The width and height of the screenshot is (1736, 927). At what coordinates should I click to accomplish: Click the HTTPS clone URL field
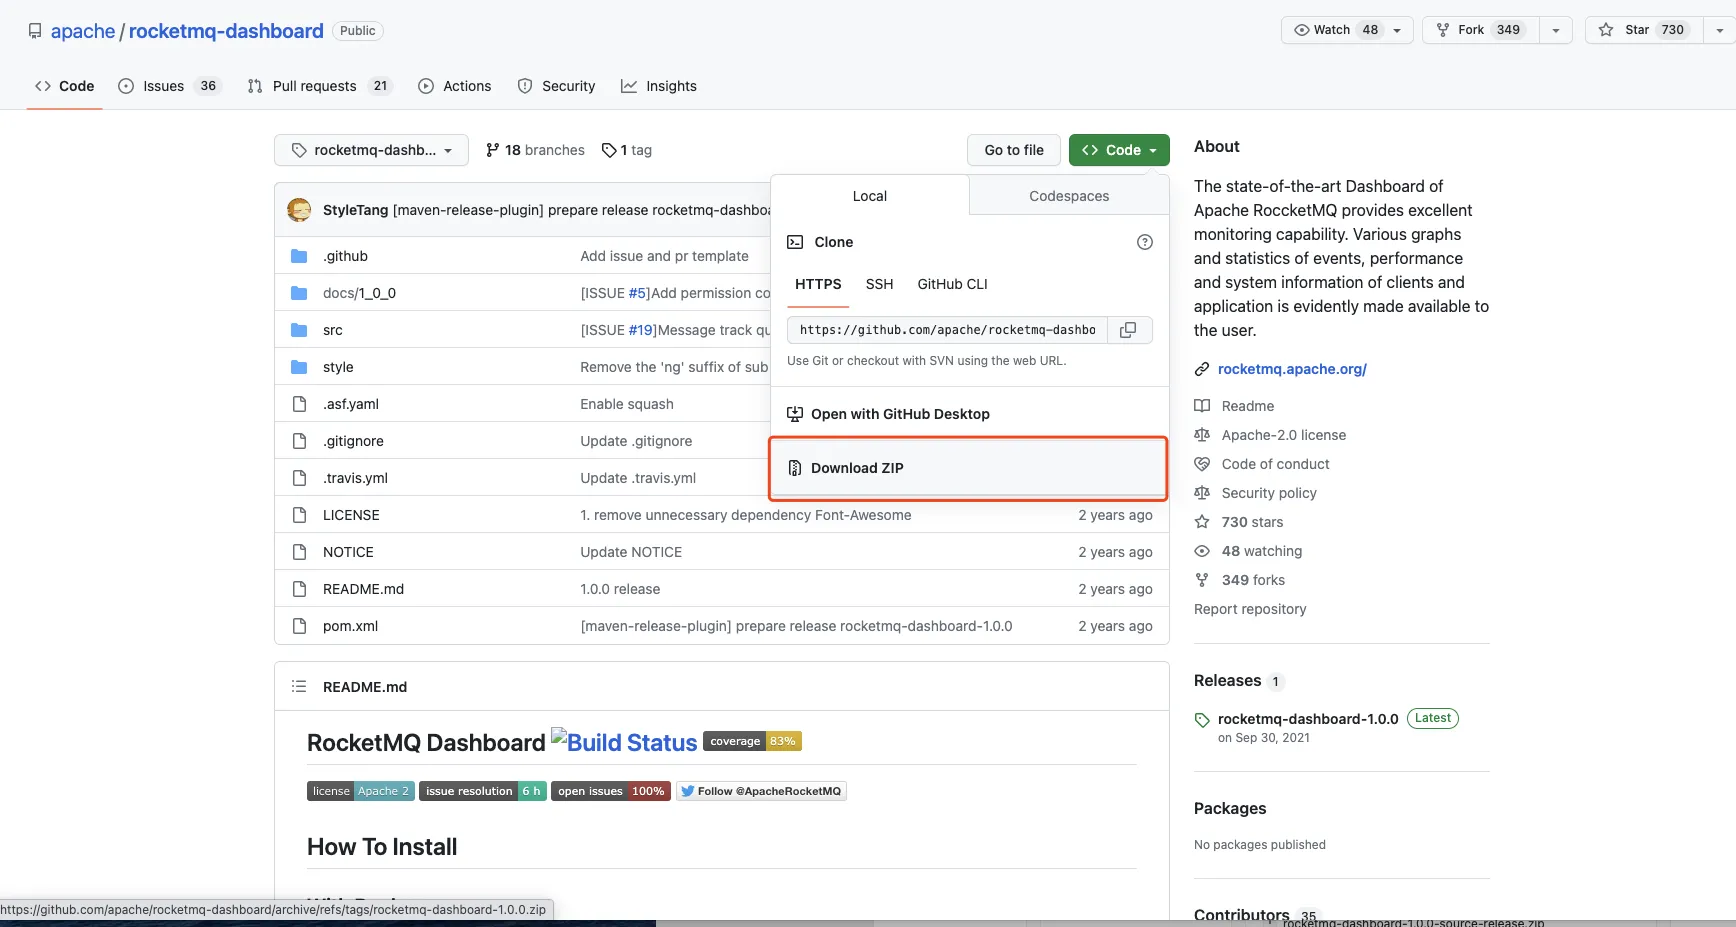947,330
